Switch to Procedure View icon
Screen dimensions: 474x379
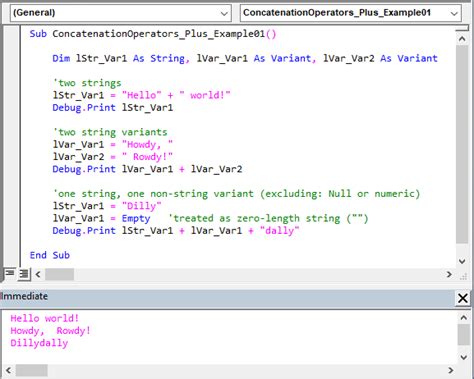tap(10, 274)
